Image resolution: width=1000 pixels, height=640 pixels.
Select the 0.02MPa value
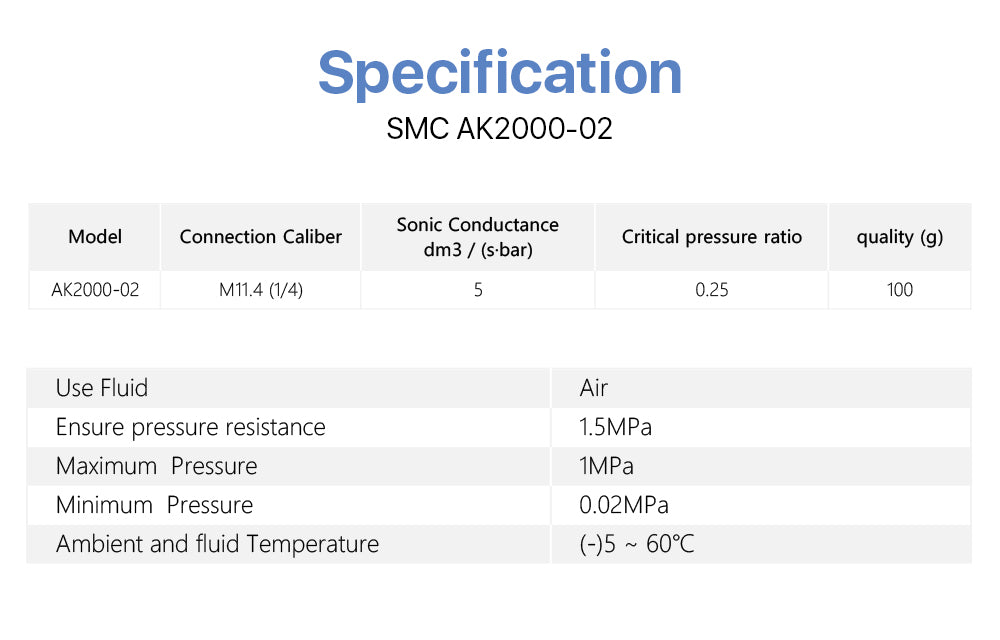pyautogui.click(x=624, y=505)
